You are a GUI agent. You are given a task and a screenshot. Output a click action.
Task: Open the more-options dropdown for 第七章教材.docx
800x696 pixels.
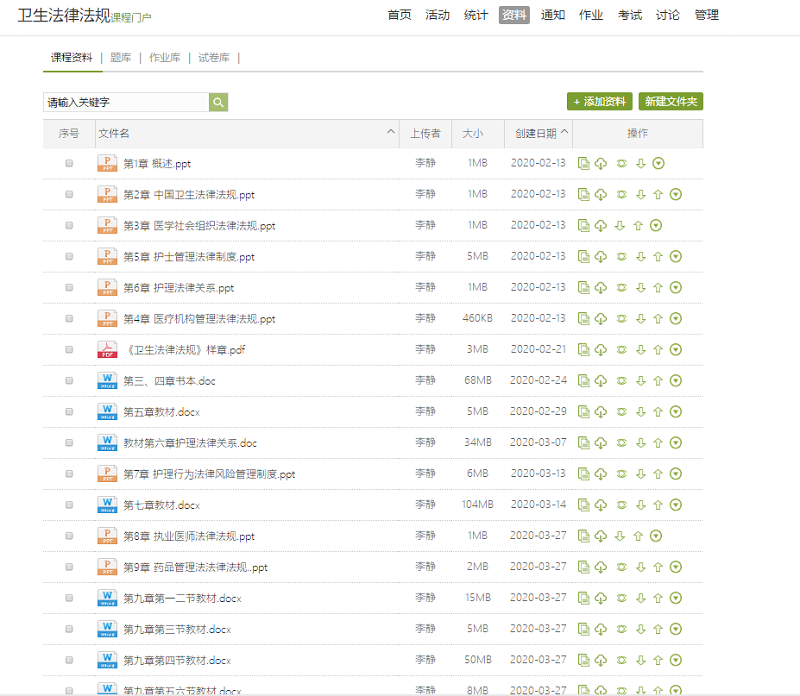tap(675, 504)
